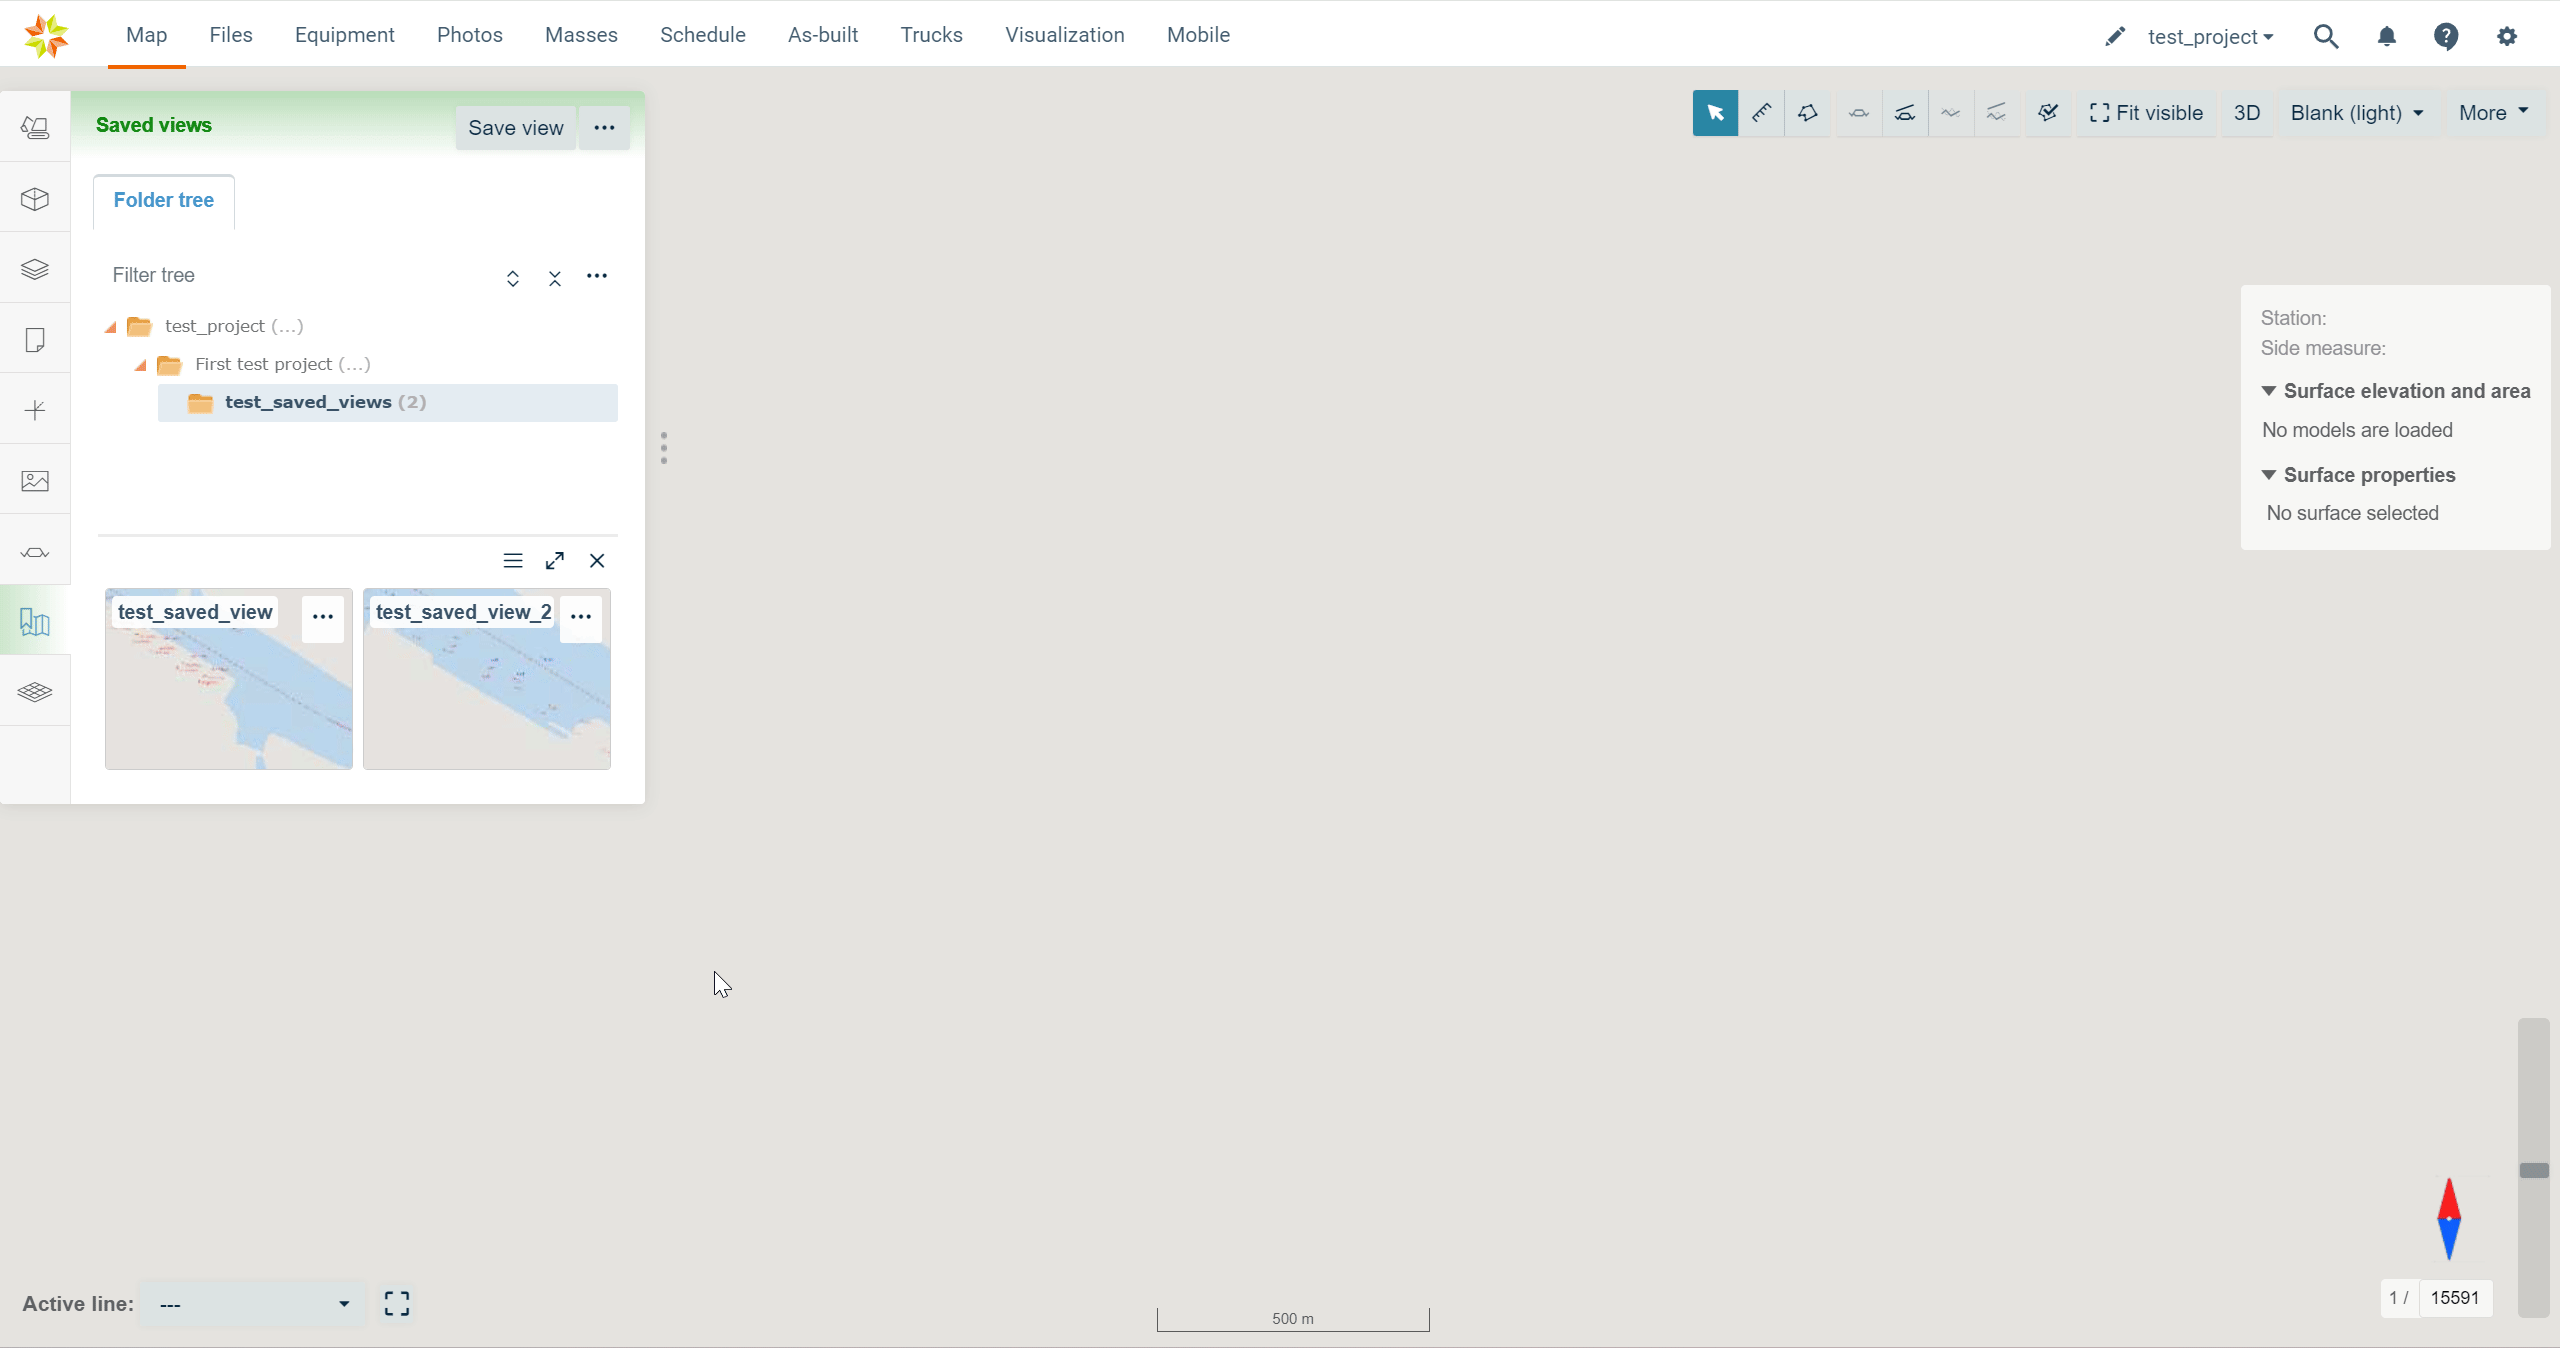Open the Equipment menu tab
2560x1348 pixels.
[344, 35]
